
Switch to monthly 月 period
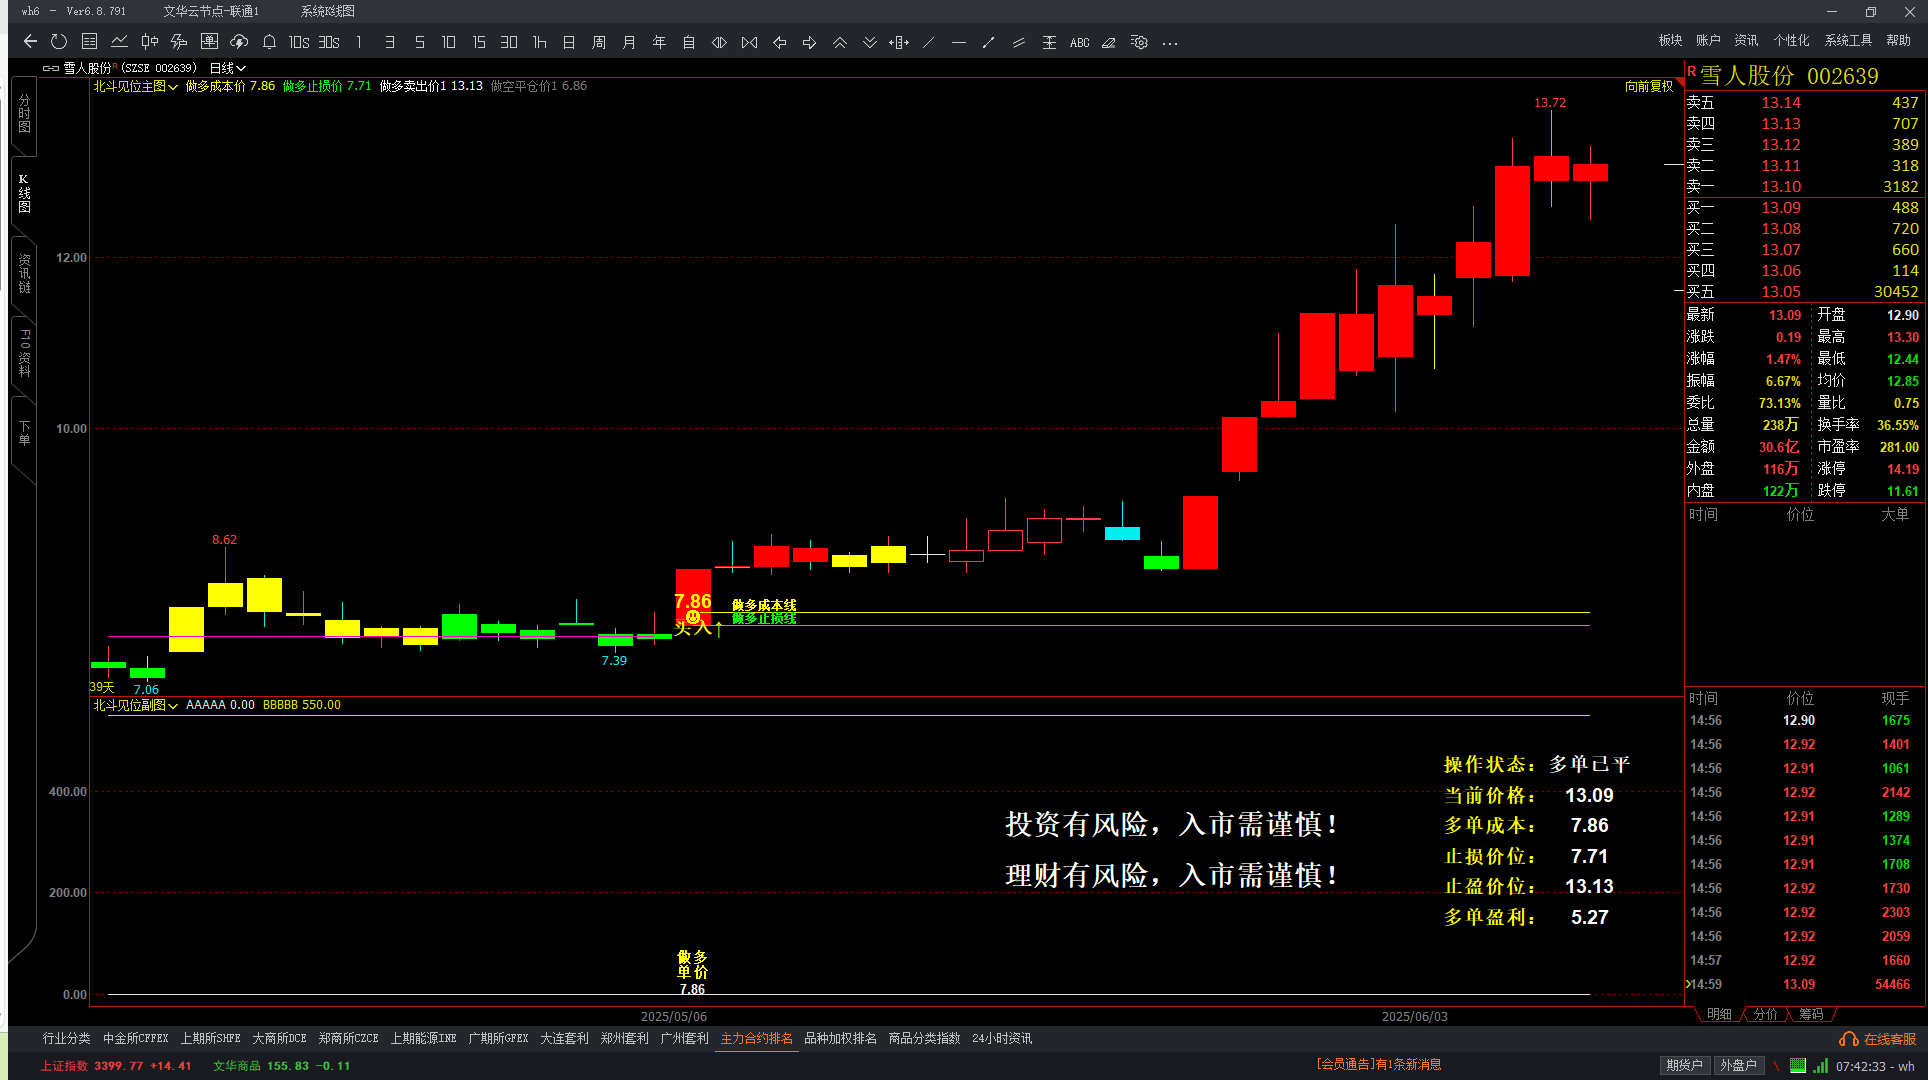pos(629,42)
